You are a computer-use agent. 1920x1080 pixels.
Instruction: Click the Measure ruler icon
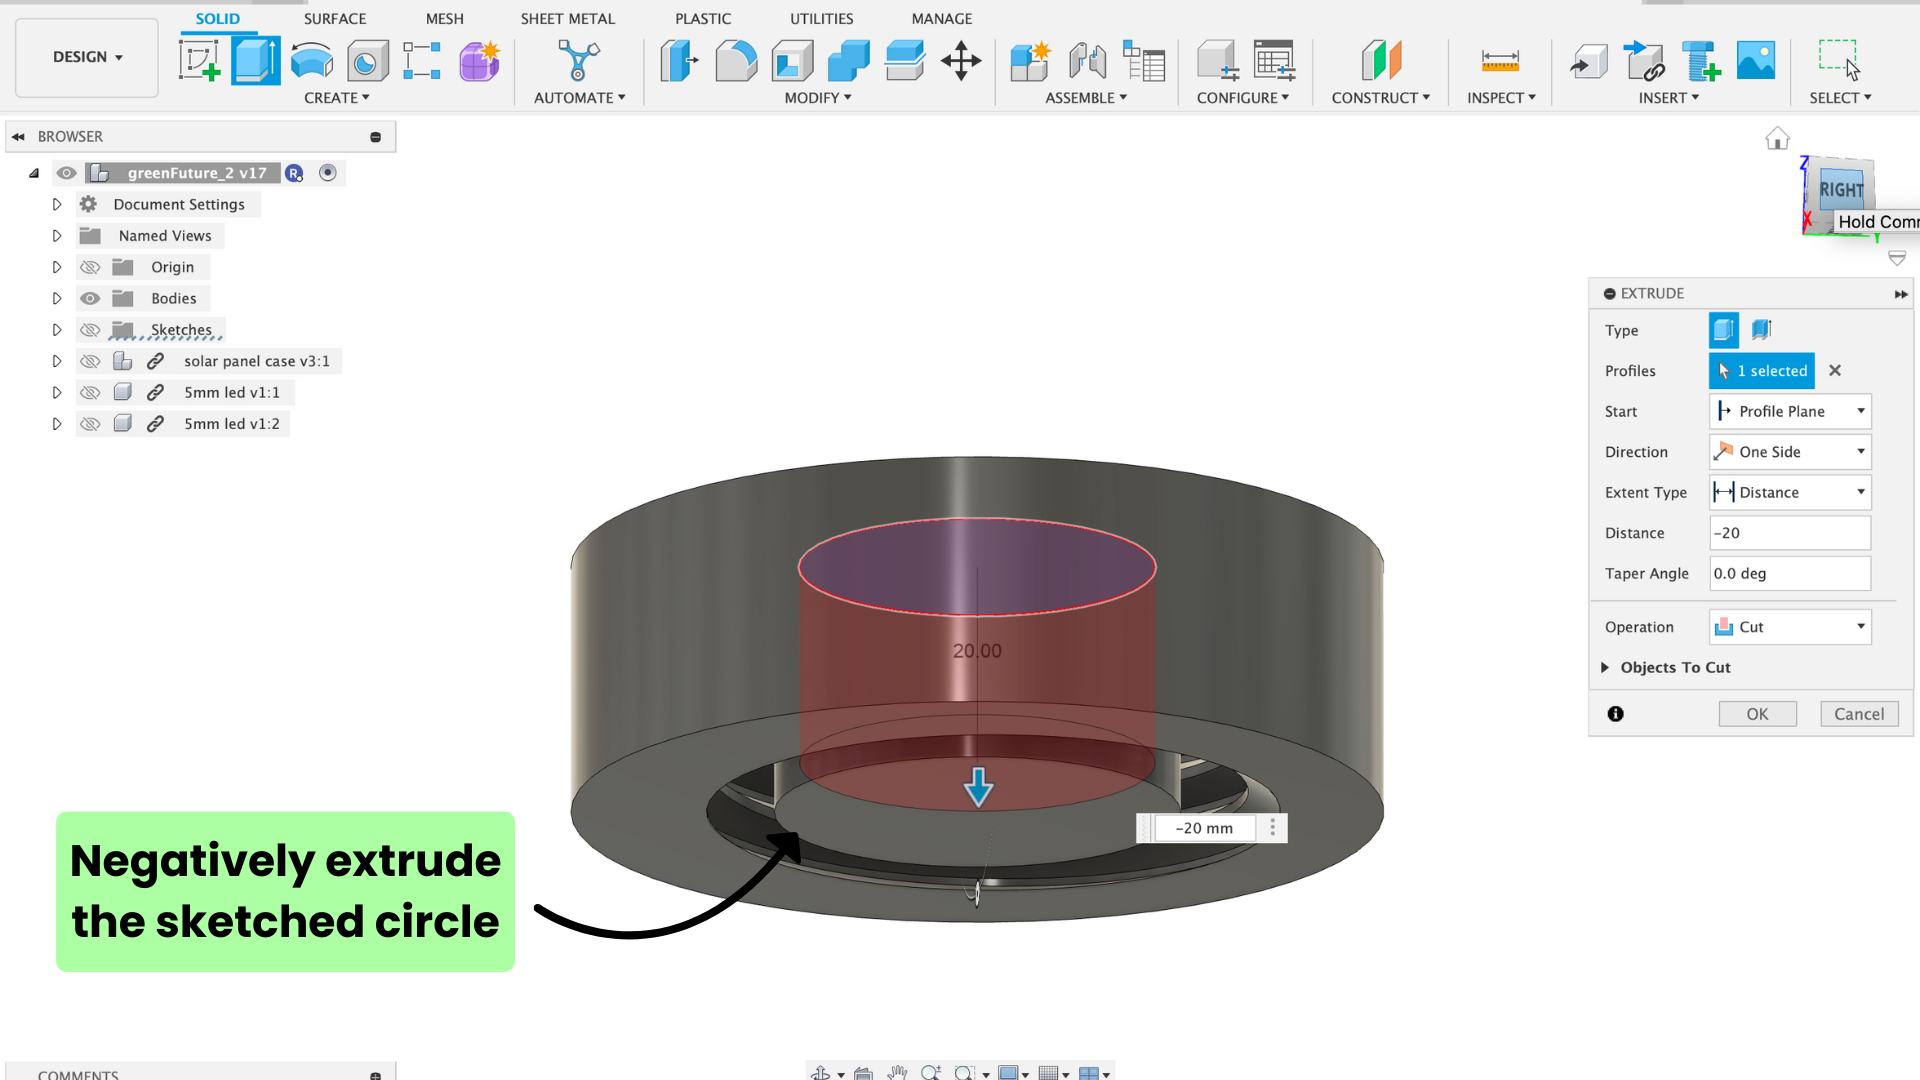[x=1500, y=61]
